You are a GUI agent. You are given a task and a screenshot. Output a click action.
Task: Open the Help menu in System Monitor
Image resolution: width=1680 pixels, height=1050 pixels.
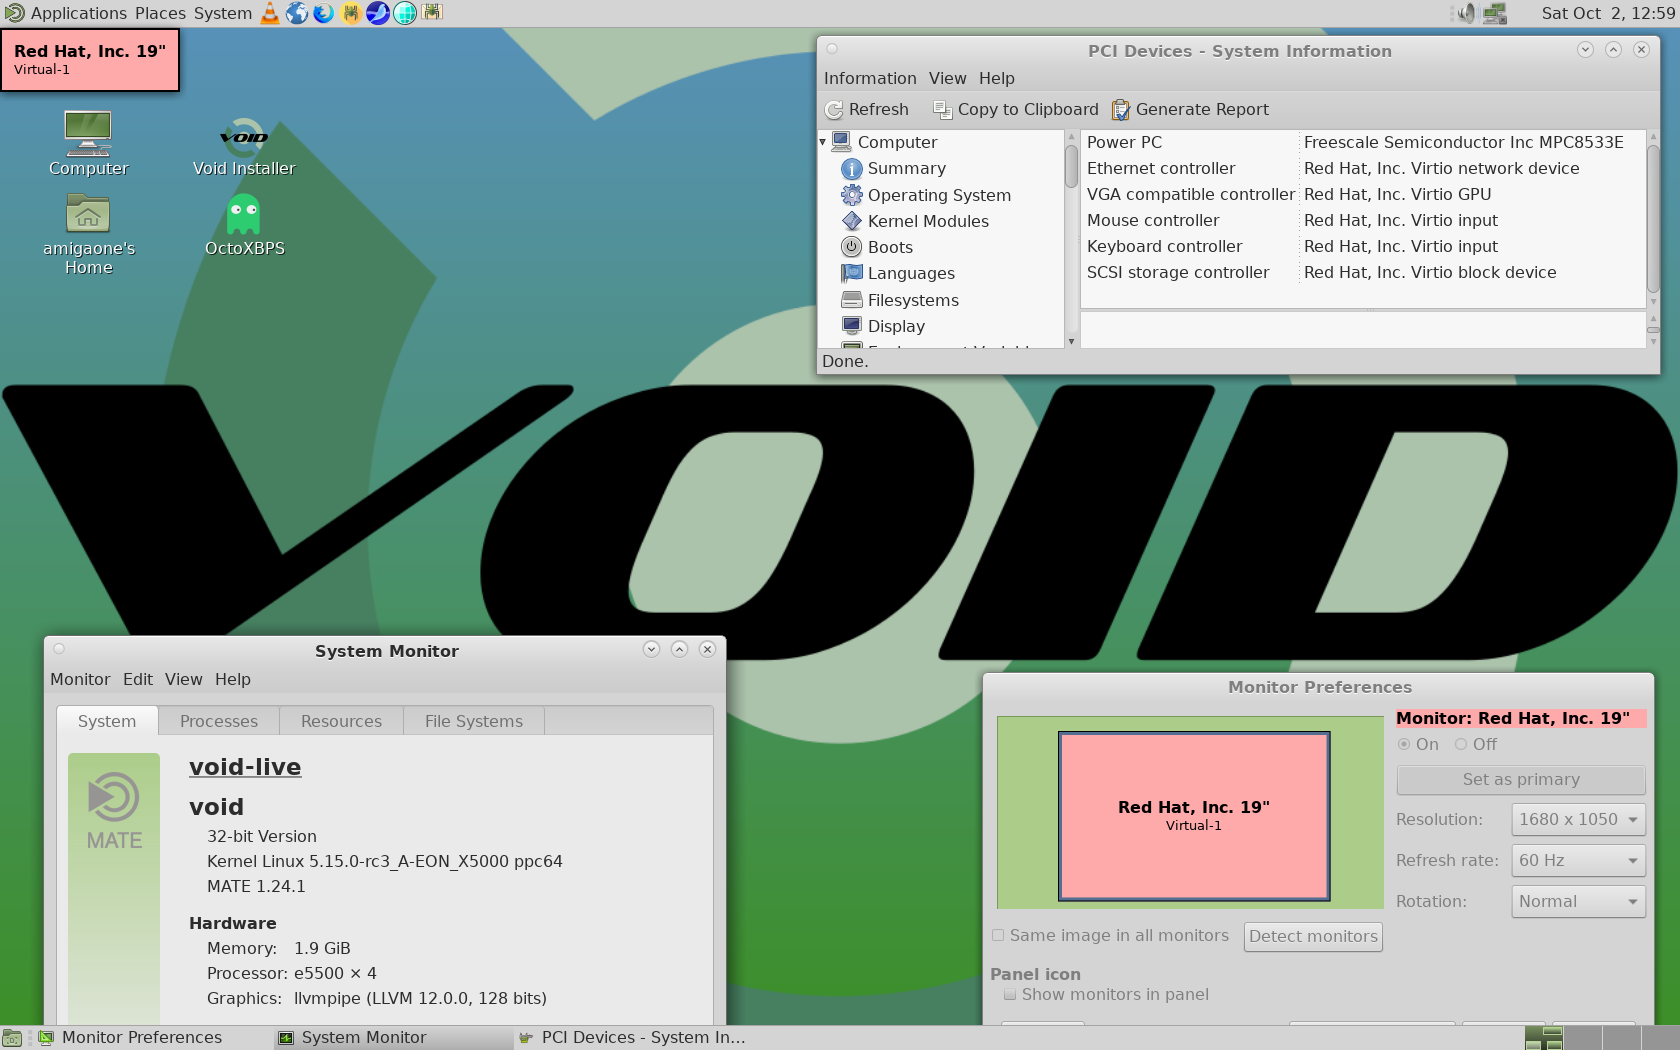(233, 680)
